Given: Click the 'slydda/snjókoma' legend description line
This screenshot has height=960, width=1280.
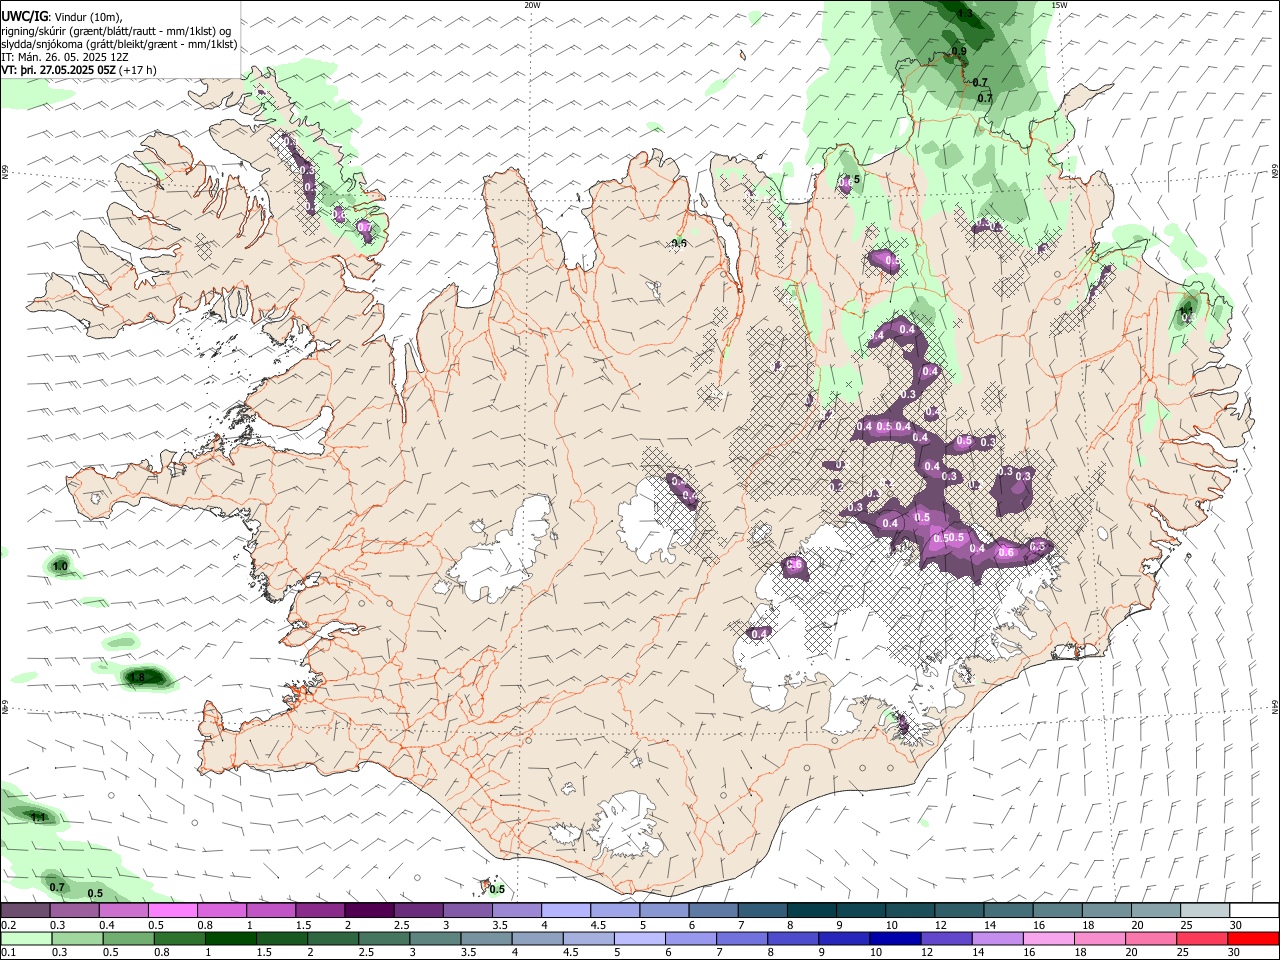Looking at the screenshot, I should click(x=119, y=44).
